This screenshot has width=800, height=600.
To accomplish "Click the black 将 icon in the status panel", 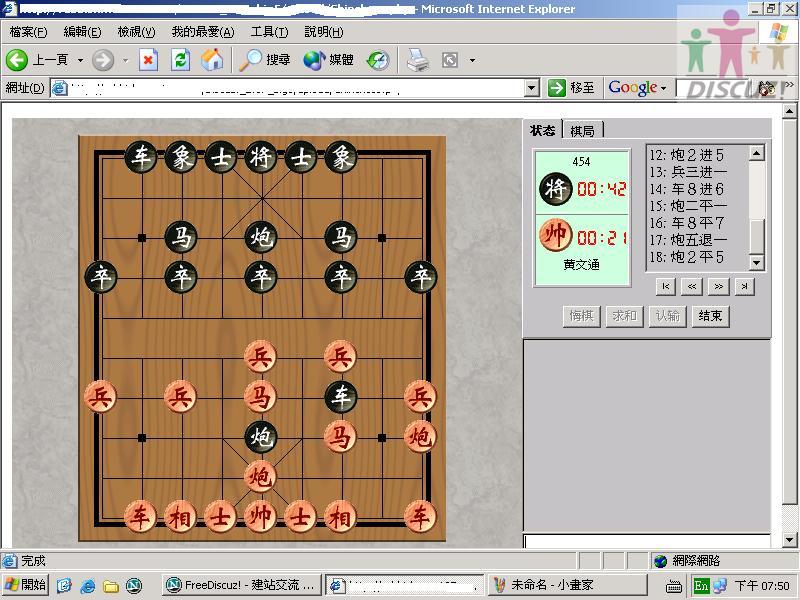I will click(x=556, y=189).
